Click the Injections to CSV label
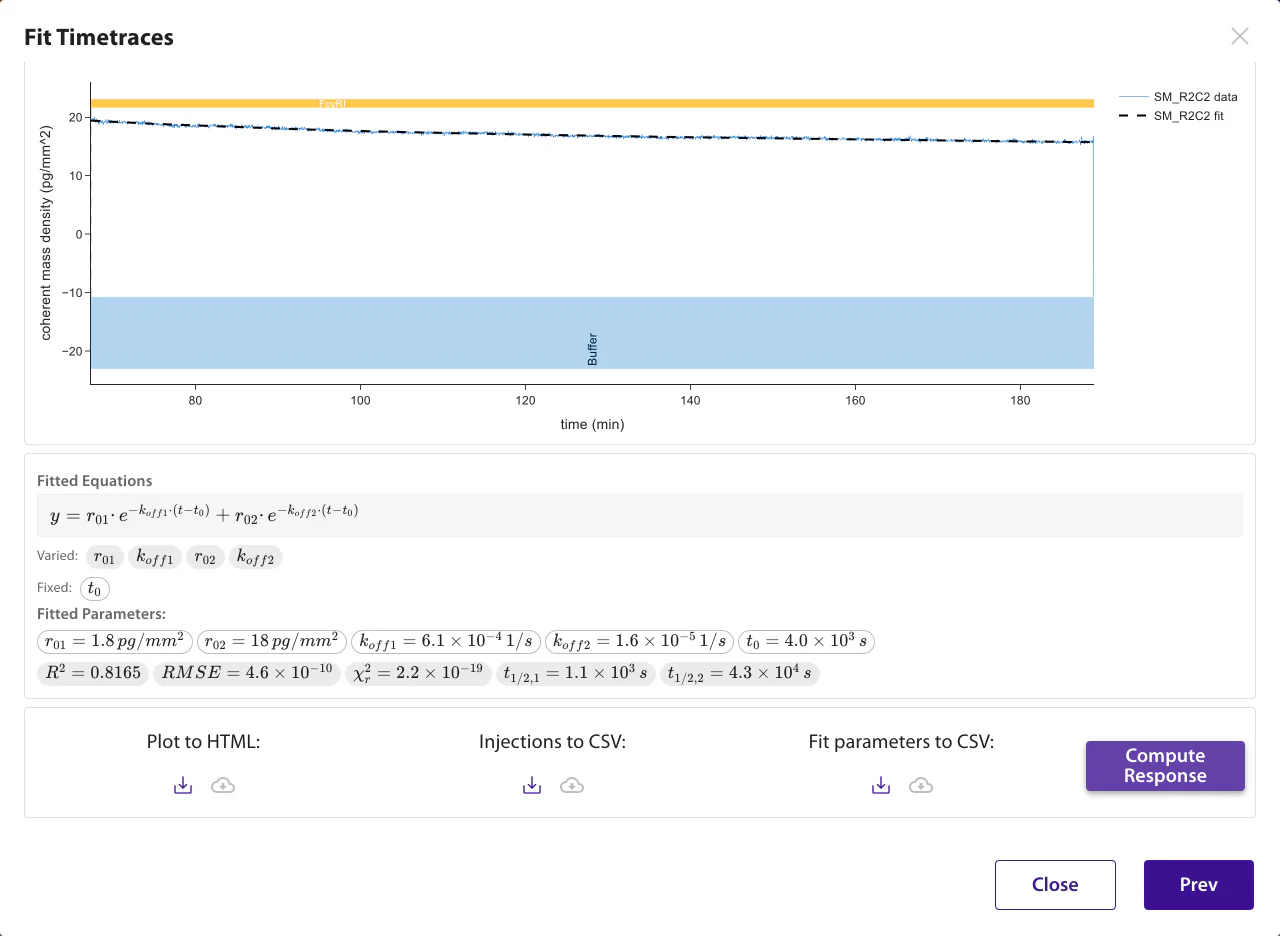1280x936 pixels. pos(552,742)
